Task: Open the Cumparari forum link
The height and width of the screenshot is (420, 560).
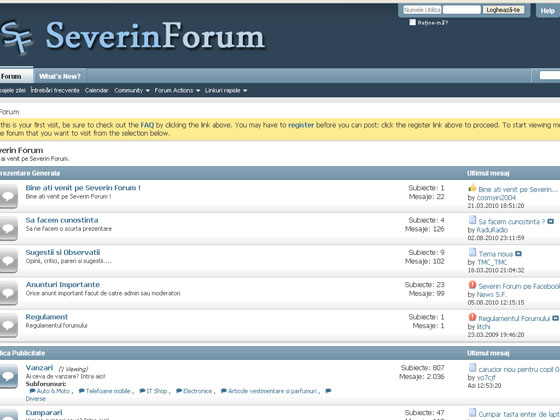Action: [44, 412]
